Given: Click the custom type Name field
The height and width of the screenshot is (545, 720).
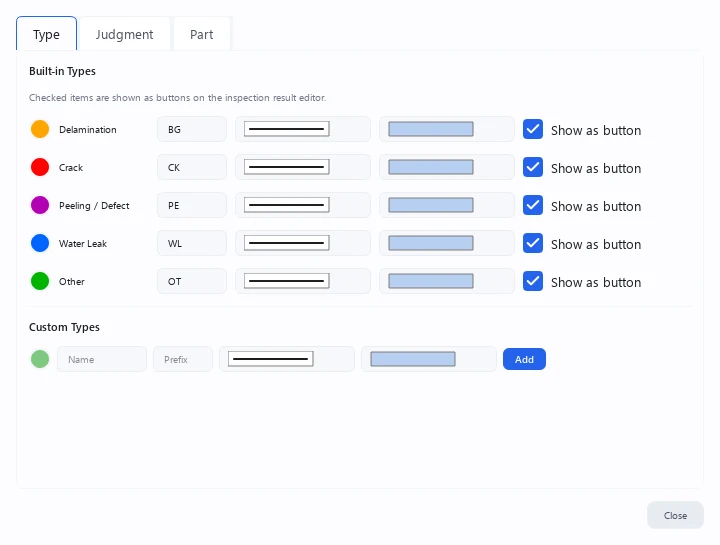Looking at the screenshot, I should 102,359.
